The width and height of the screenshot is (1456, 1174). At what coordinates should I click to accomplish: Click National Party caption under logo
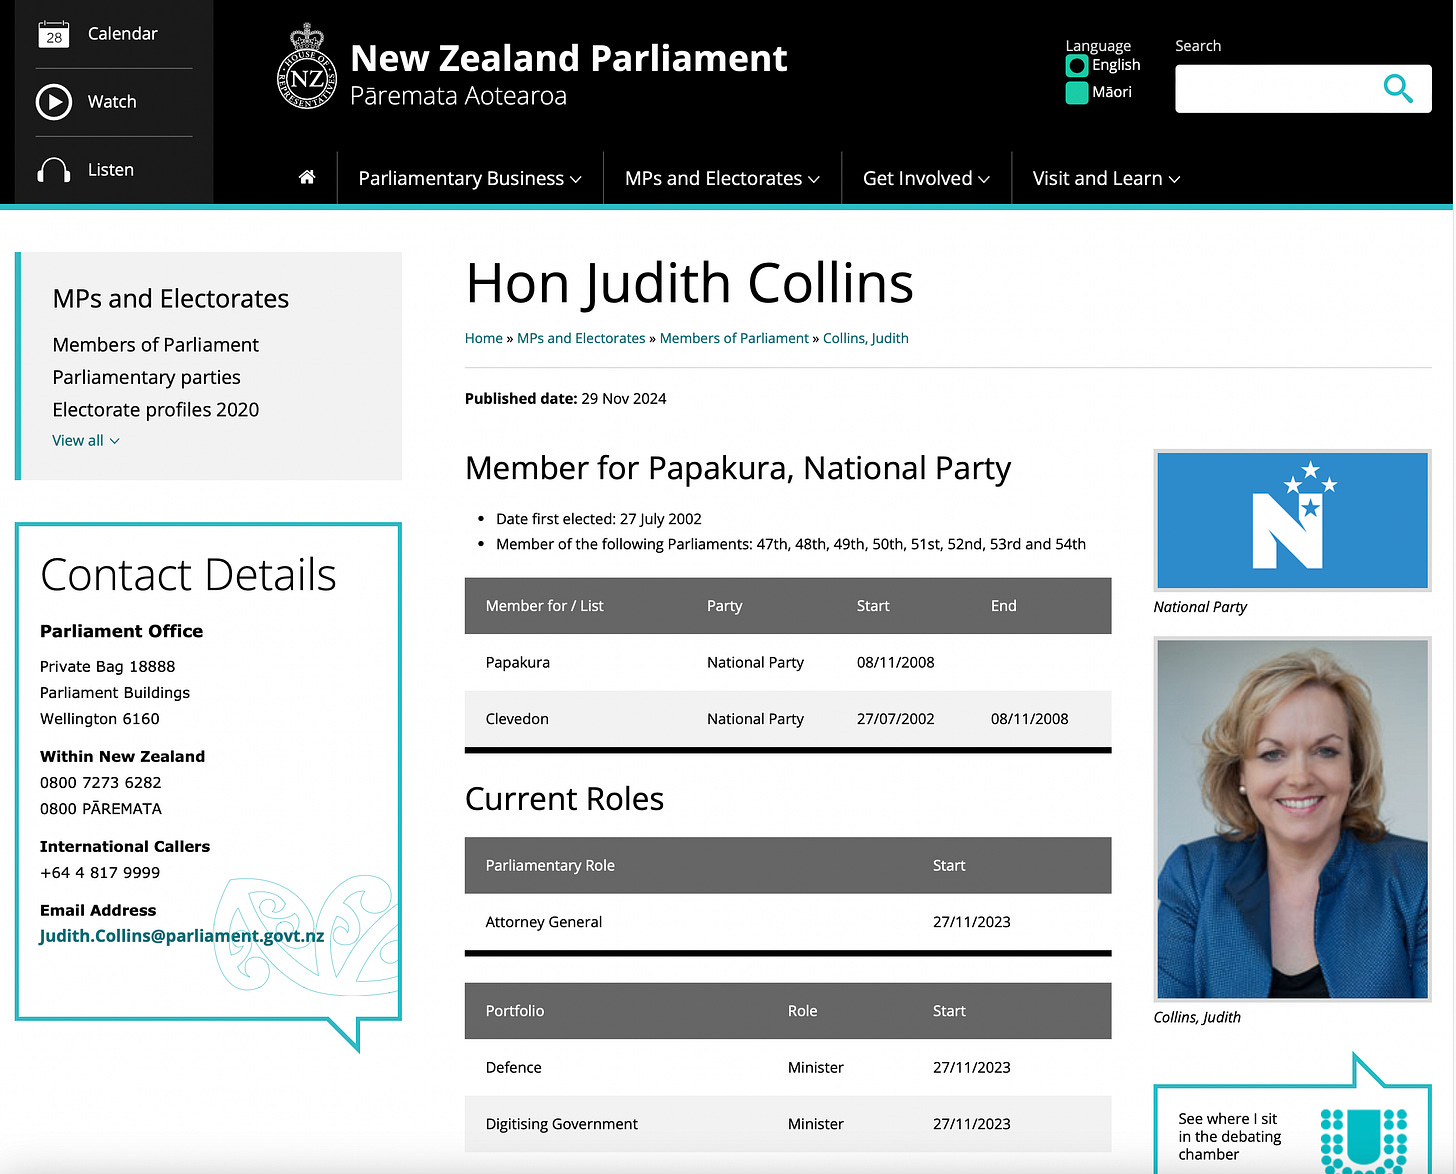[1200, 607]
